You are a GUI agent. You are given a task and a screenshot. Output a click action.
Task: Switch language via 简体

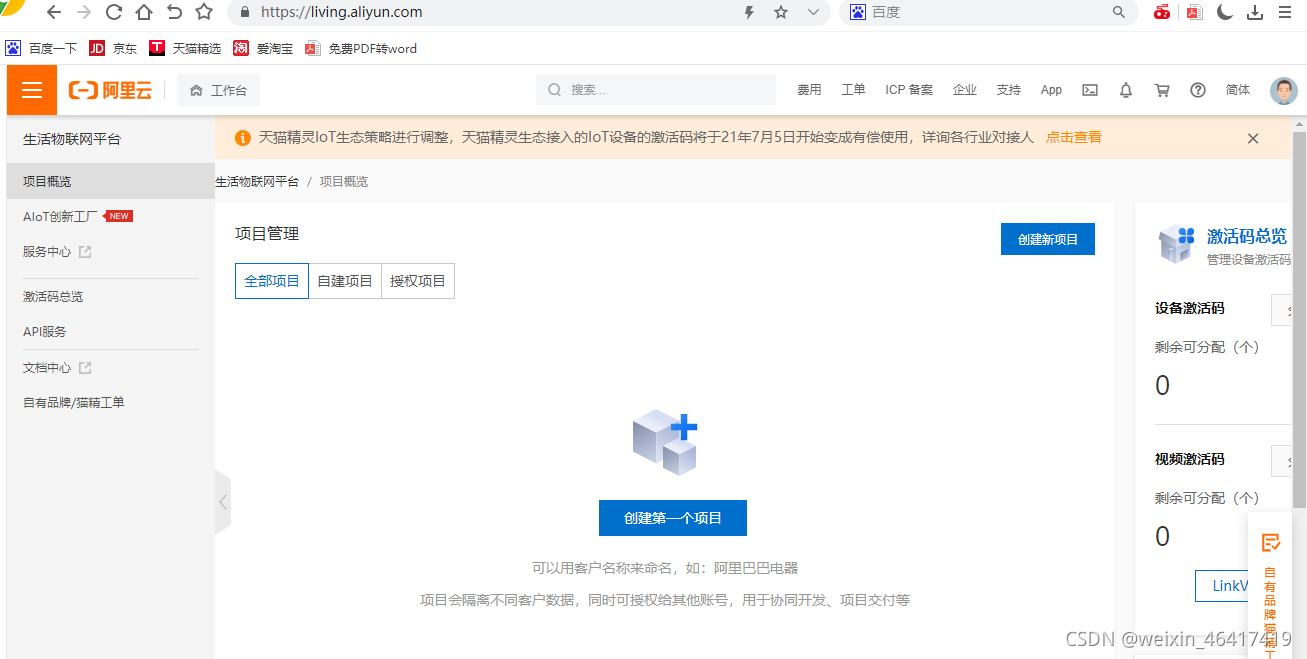tap(1238, 90)
